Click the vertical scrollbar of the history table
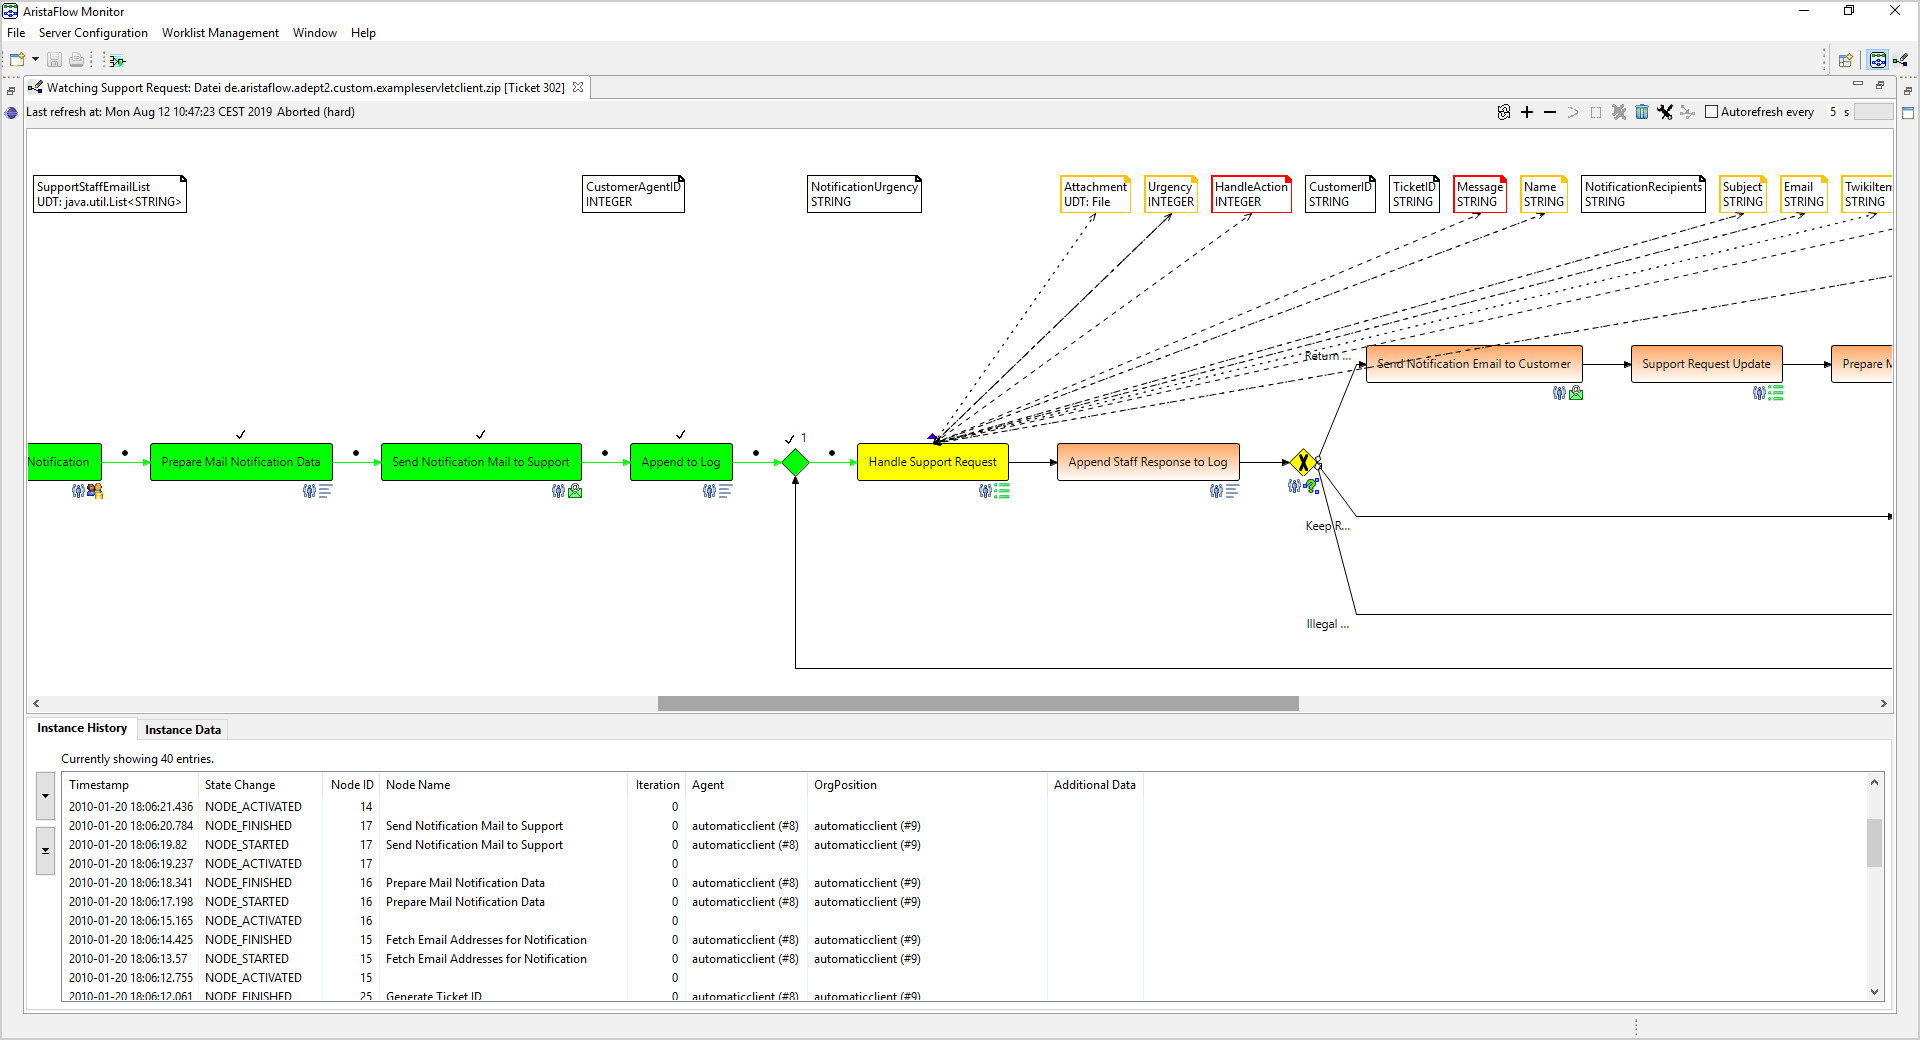 click(1875, 843)
